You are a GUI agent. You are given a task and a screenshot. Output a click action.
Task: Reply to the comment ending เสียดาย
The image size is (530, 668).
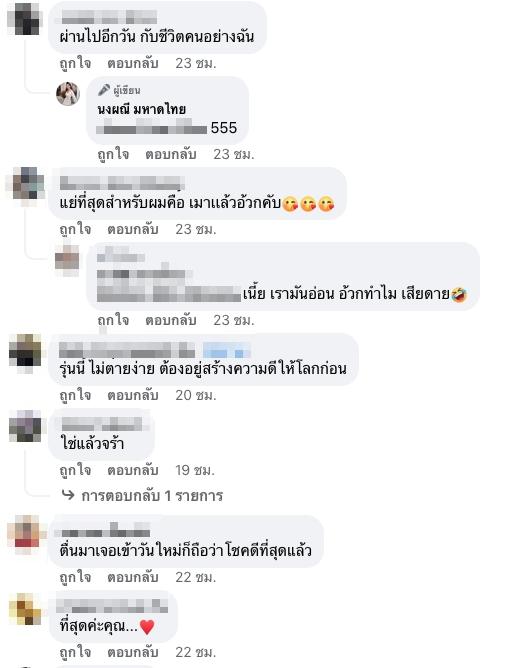coord(170,320)
